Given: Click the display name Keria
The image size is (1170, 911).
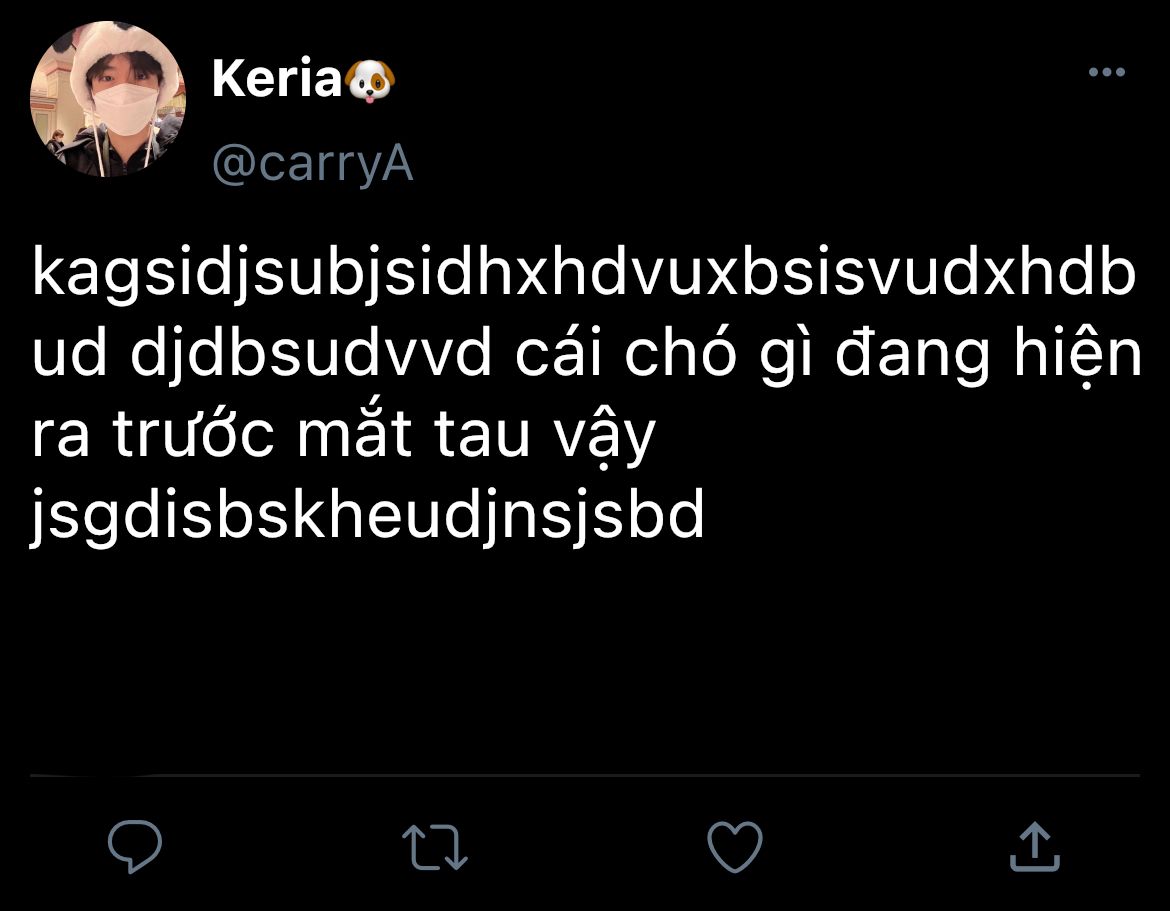Looking at the screenshot, I should [x=277, y=80].
